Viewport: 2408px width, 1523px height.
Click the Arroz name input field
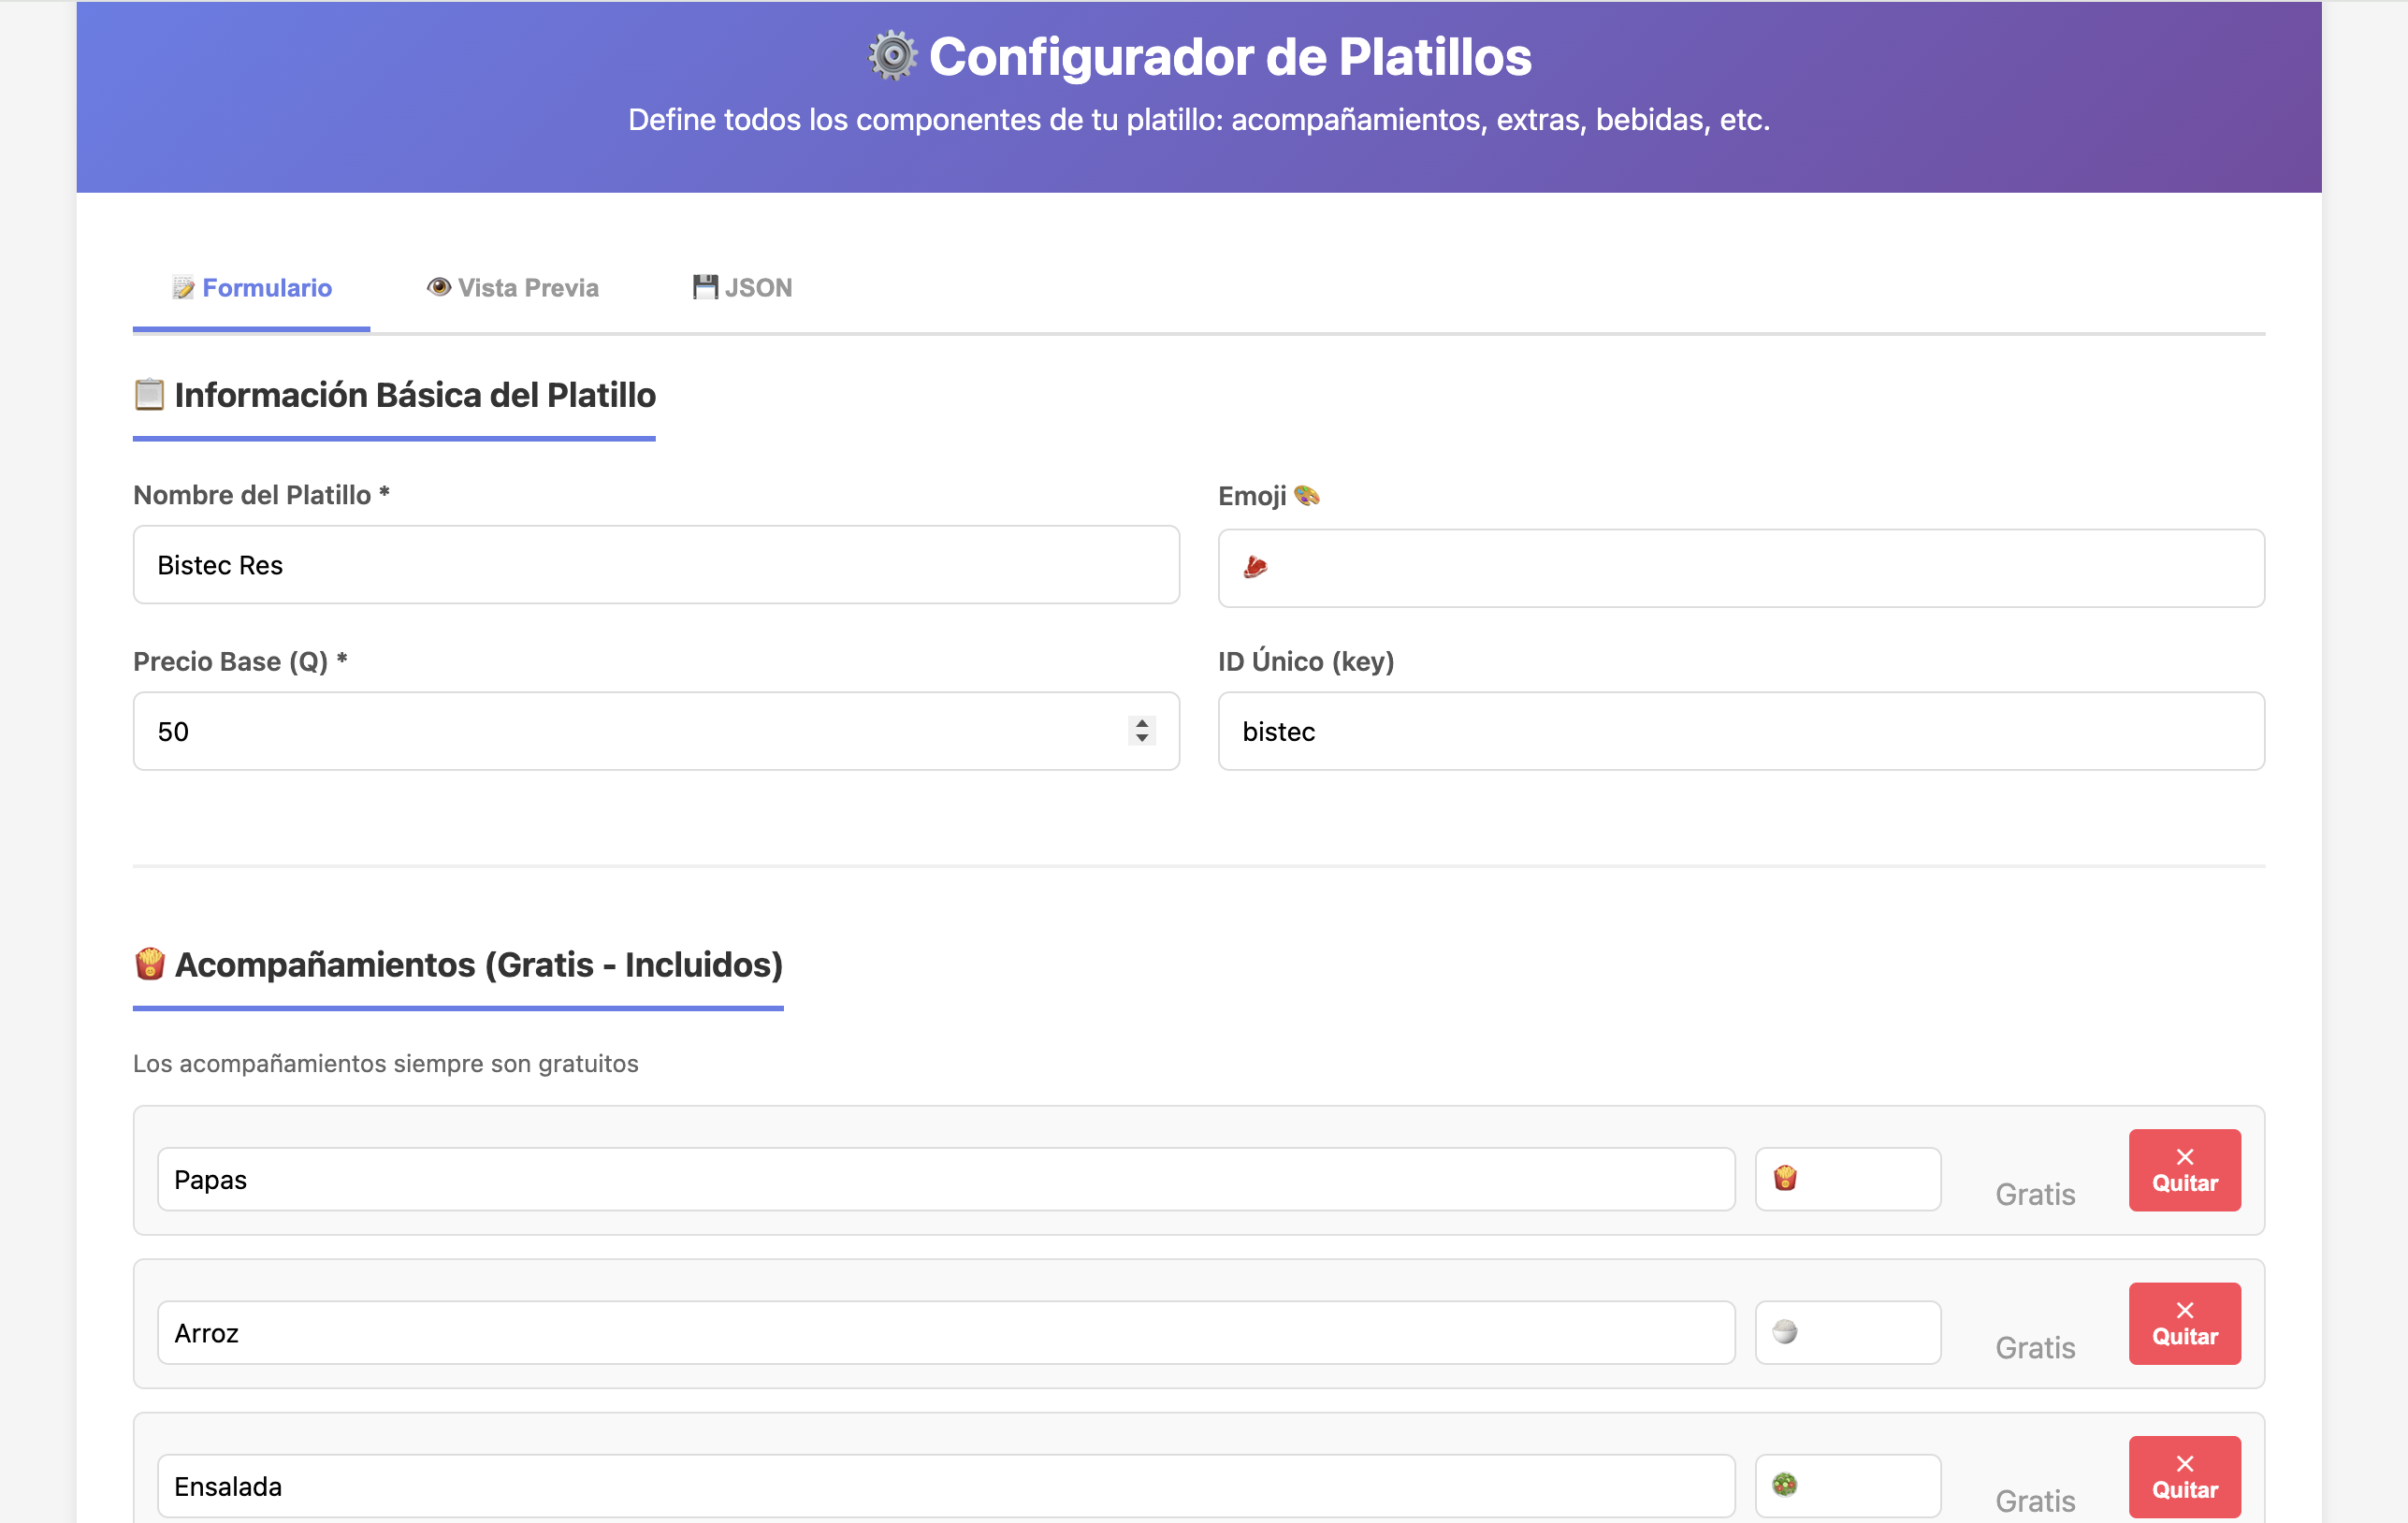point(945,1332)
